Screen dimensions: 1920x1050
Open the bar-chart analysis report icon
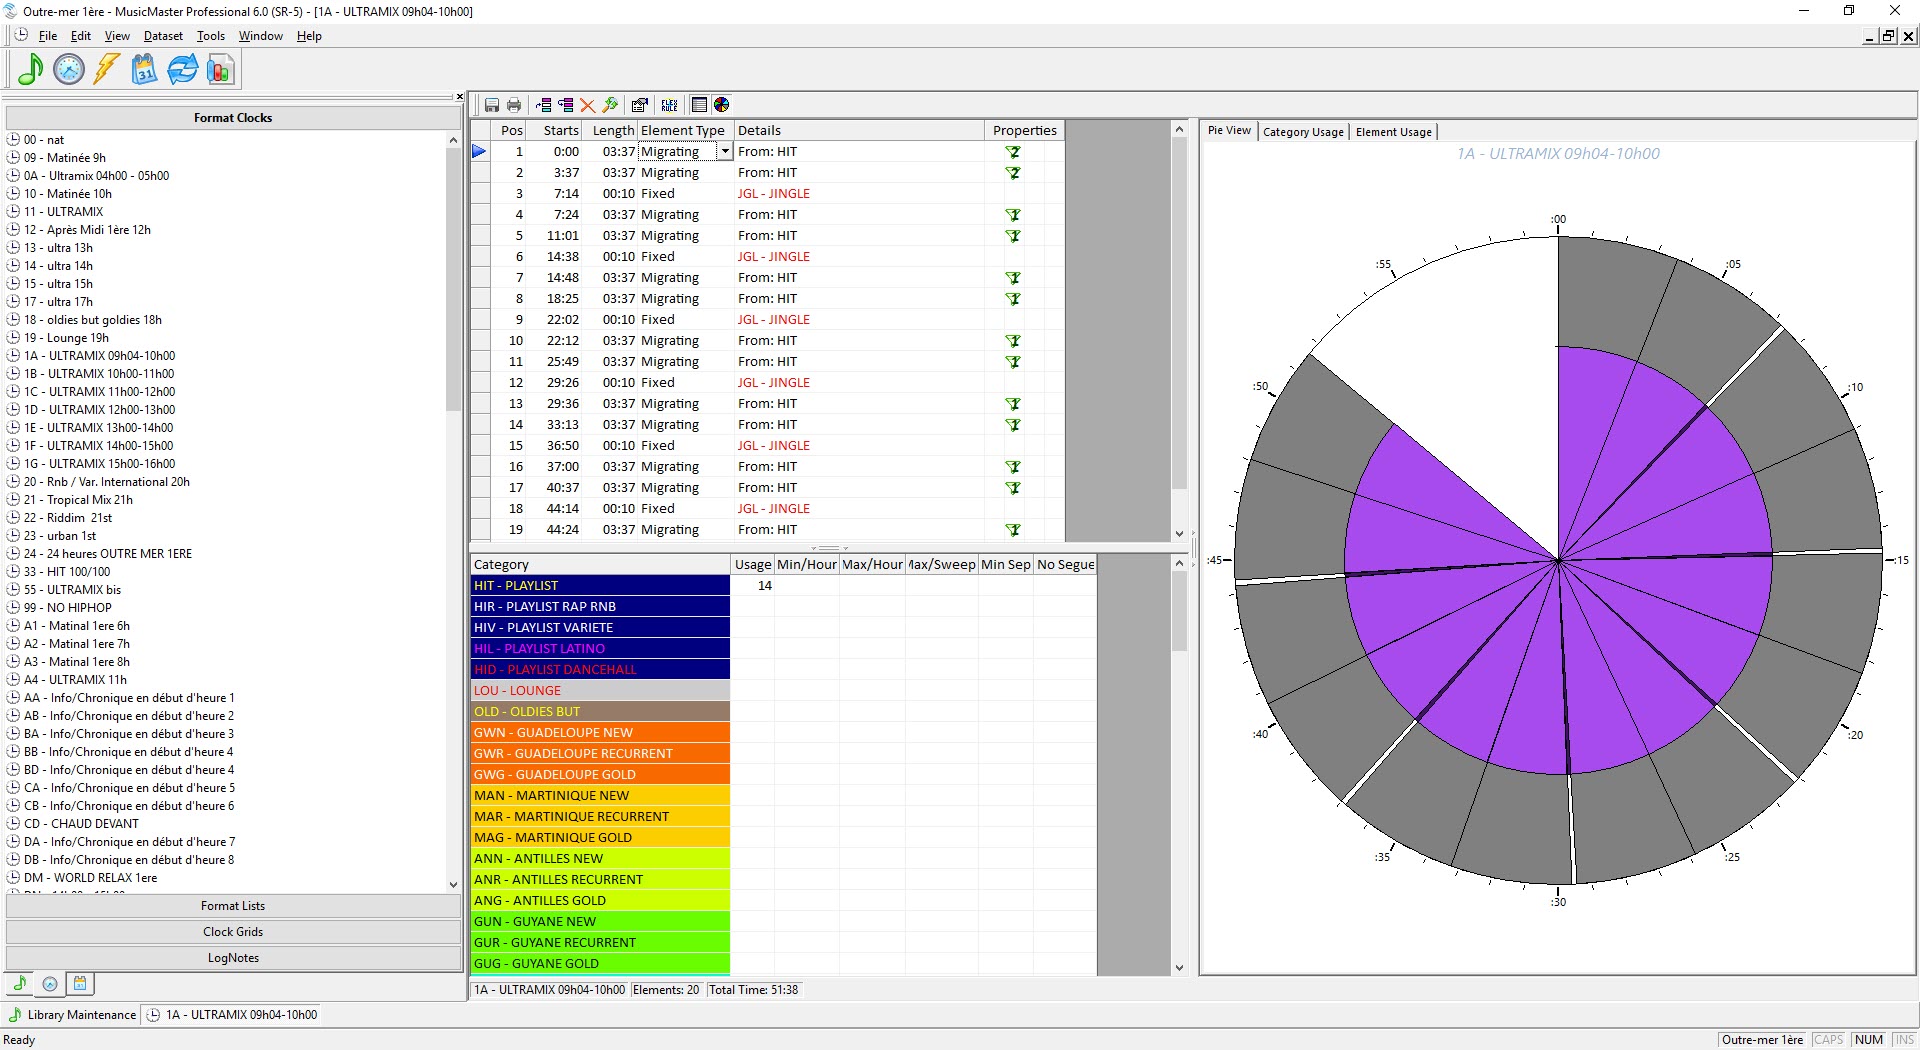(x=220, y=70)
